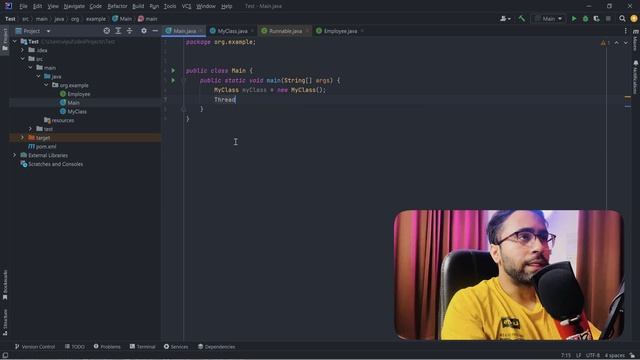Screen dimensions: 640x360
Task: Expand the target folder
Action: (x=22, y=138)
